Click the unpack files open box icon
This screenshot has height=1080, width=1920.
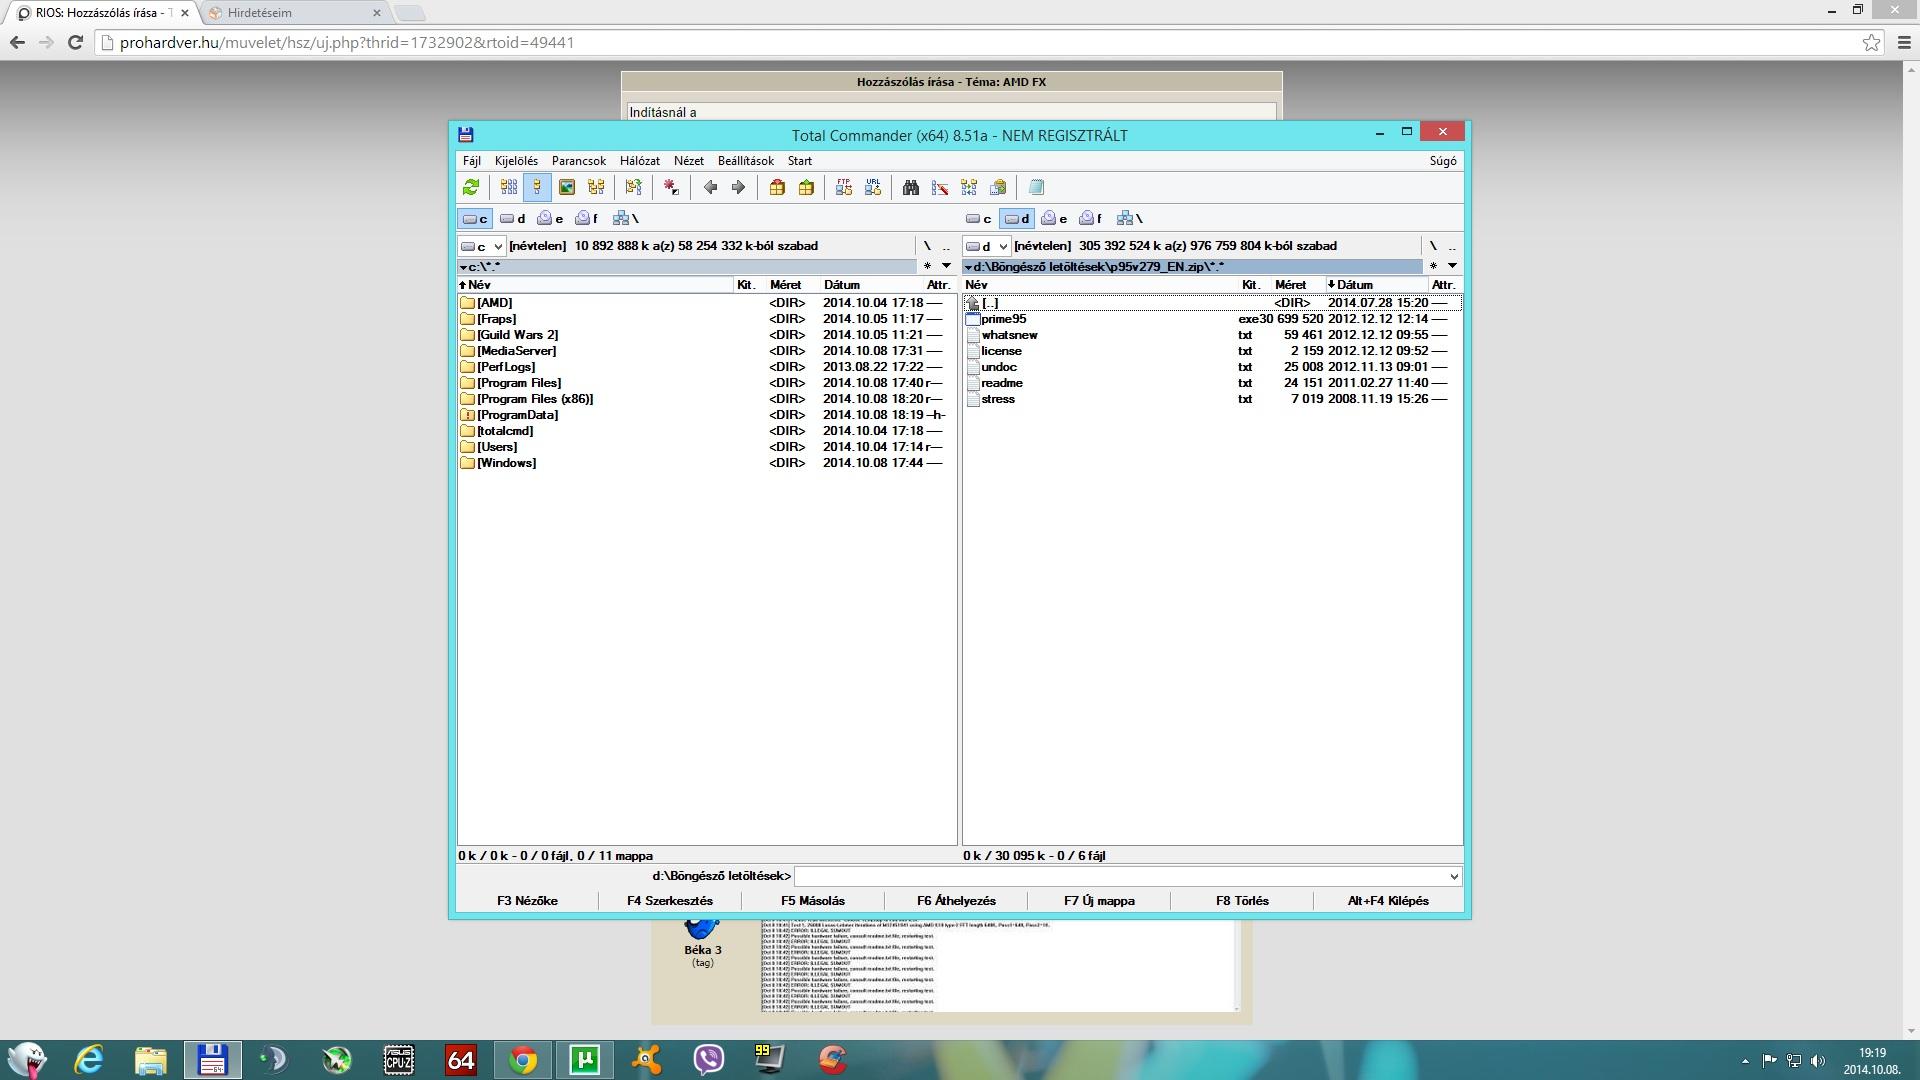(806, 187)
